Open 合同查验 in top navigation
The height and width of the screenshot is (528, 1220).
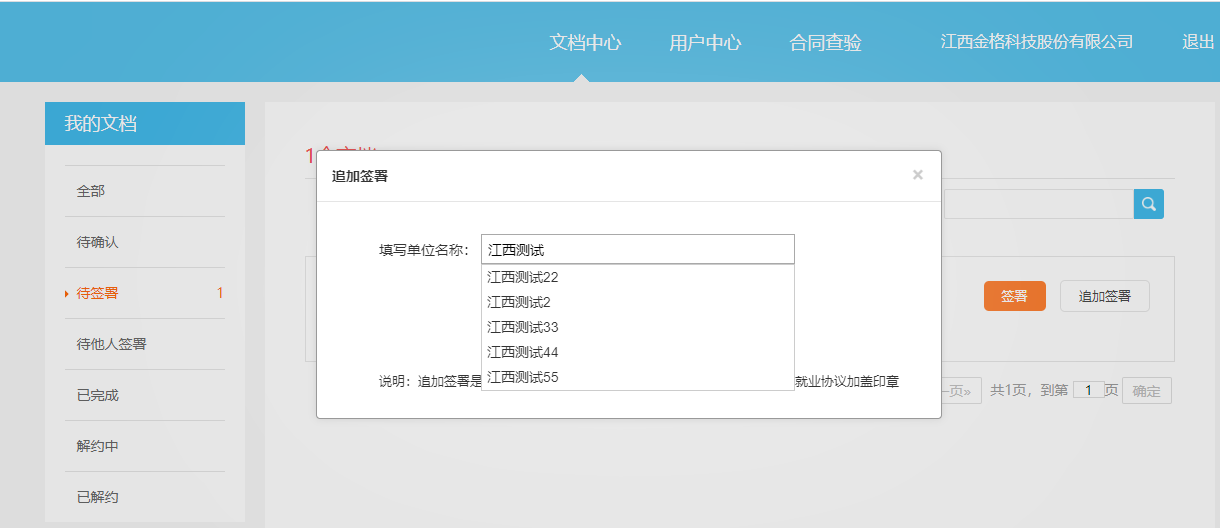coord(825,42)
